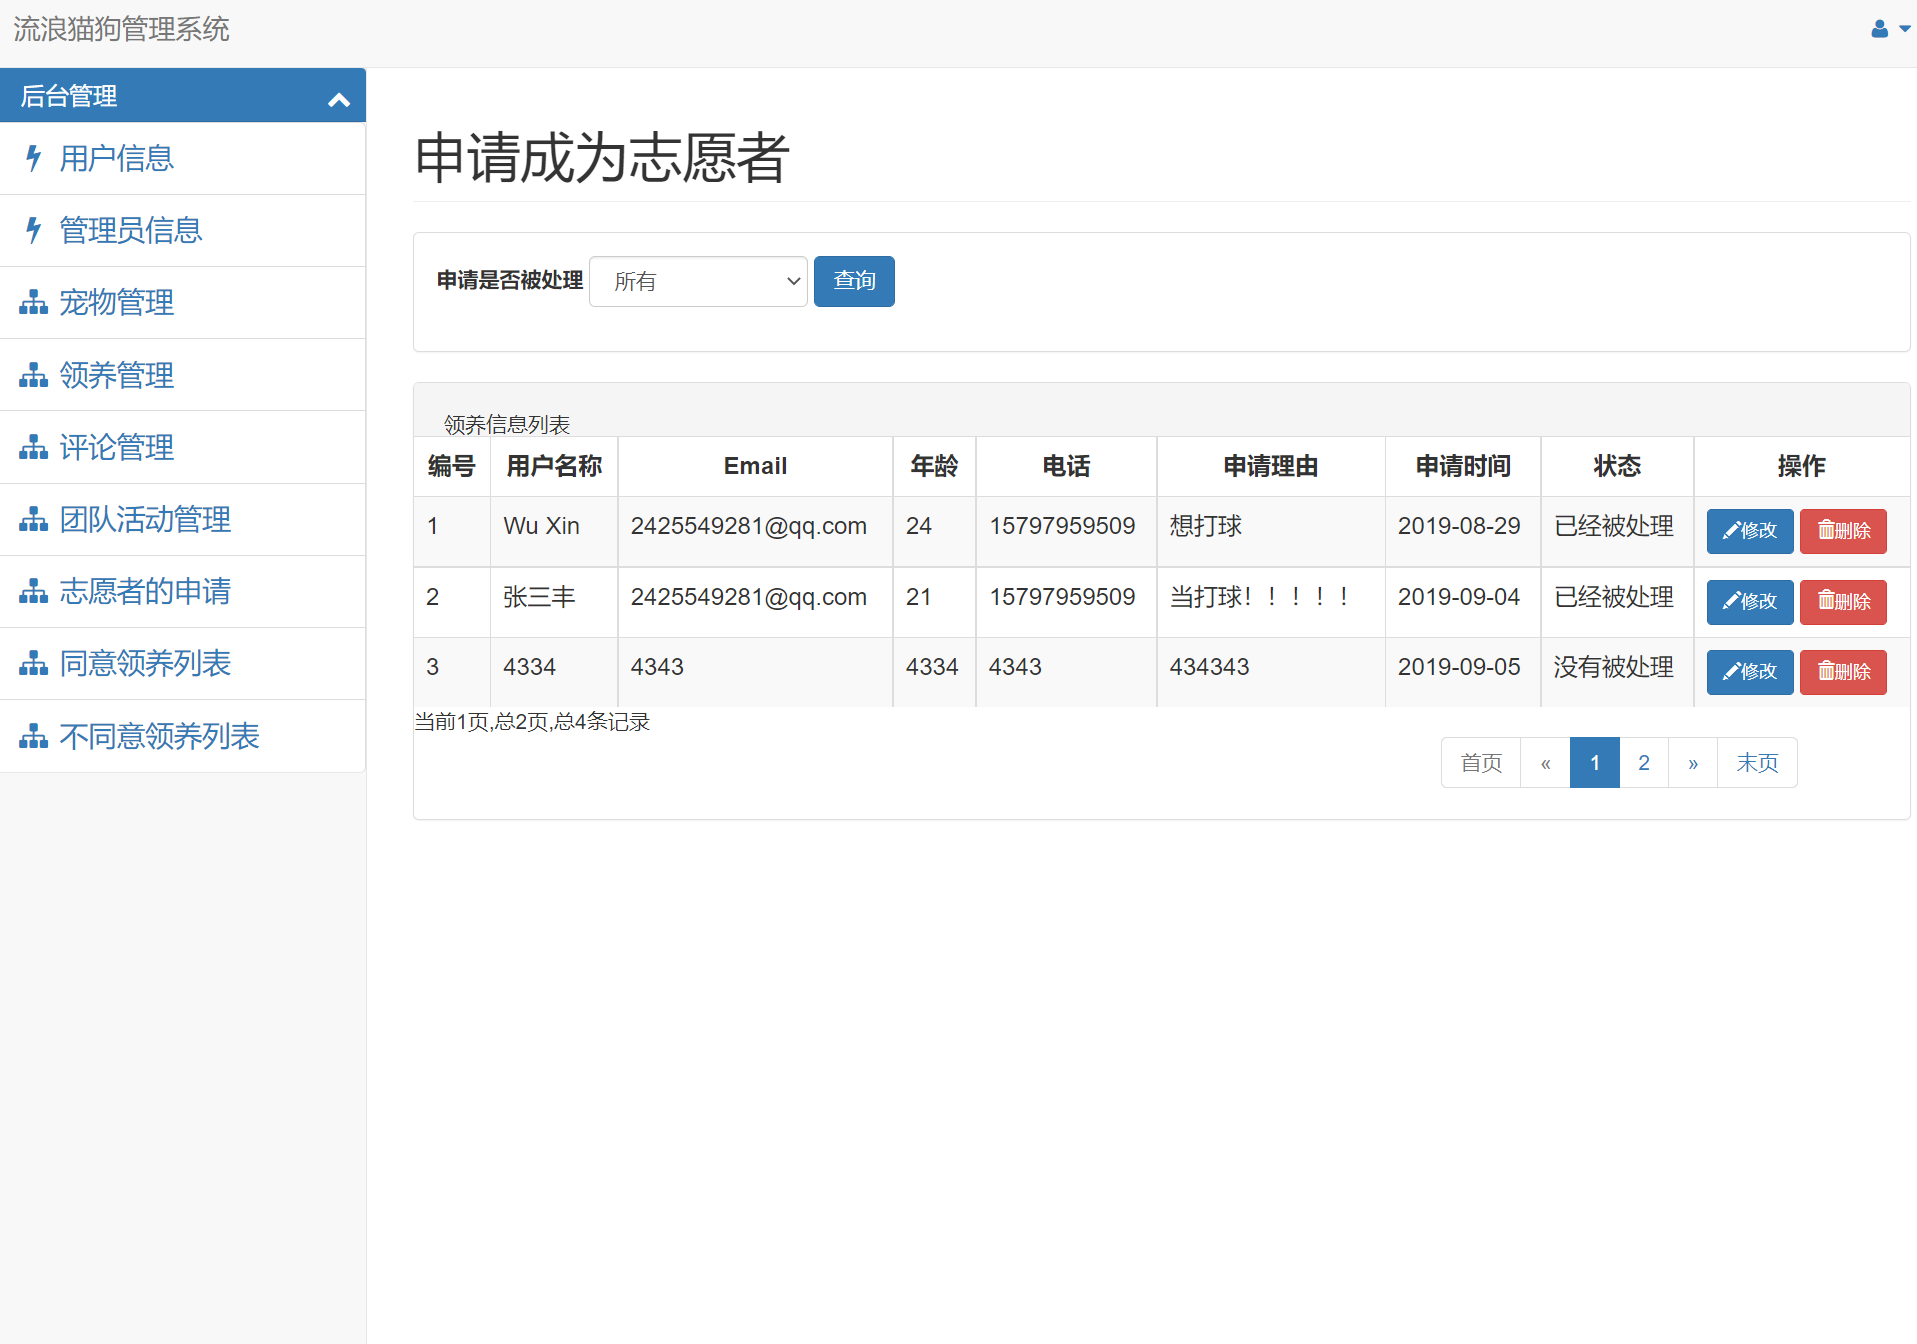The height and width of the screenshot is (1344, 1917).
Task: Edit the 张三丰 application
Action: [1749, 602]
